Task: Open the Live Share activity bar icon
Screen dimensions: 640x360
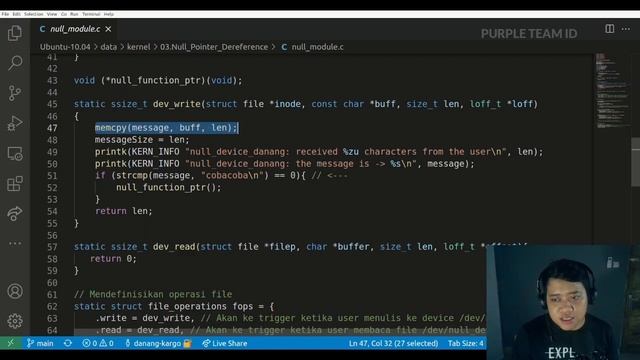Action: click(15, 213)
